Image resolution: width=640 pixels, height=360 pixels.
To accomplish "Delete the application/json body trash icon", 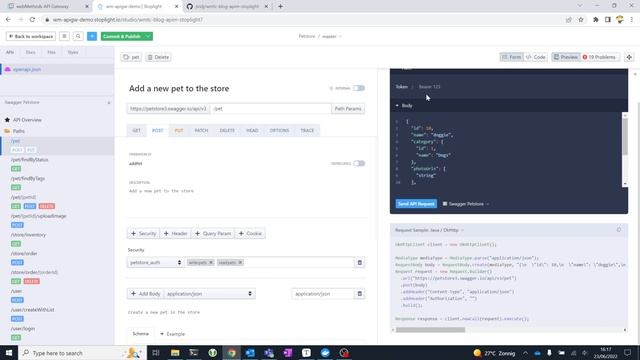I will (360, 293).
